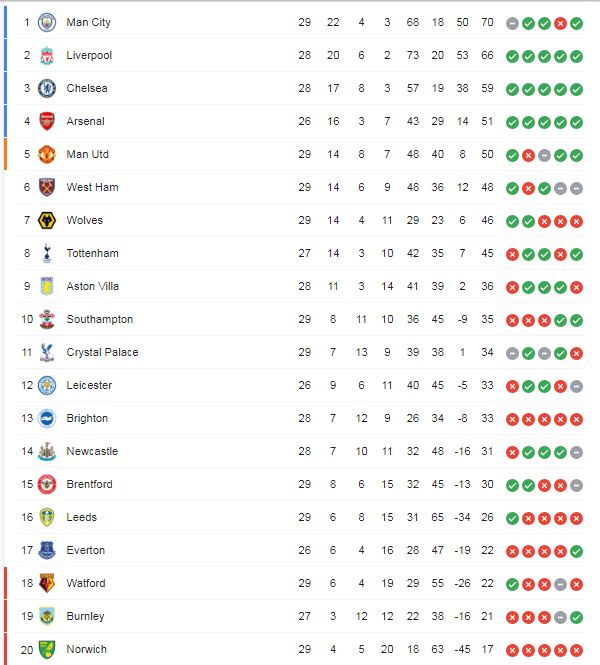Select the Tottenham cockerel crest
The image size is (600, 665).
(46, 253)
